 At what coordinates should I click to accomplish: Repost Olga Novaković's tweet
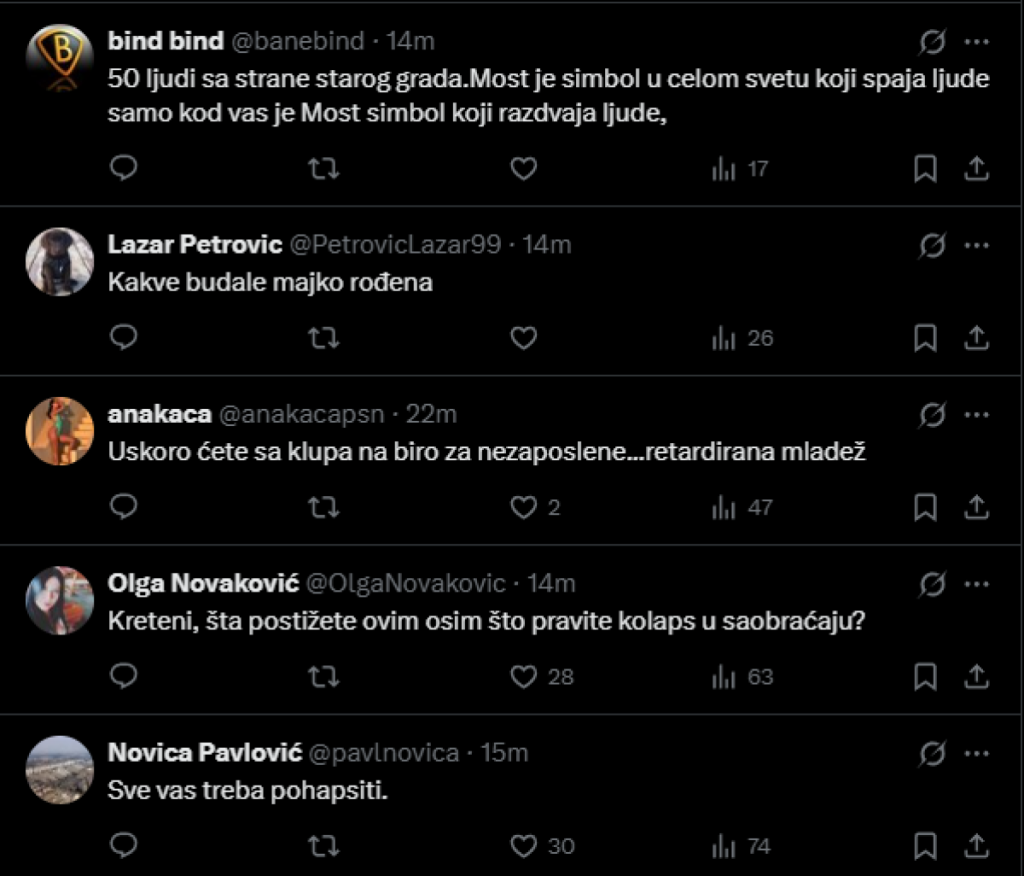pos(322,677)
